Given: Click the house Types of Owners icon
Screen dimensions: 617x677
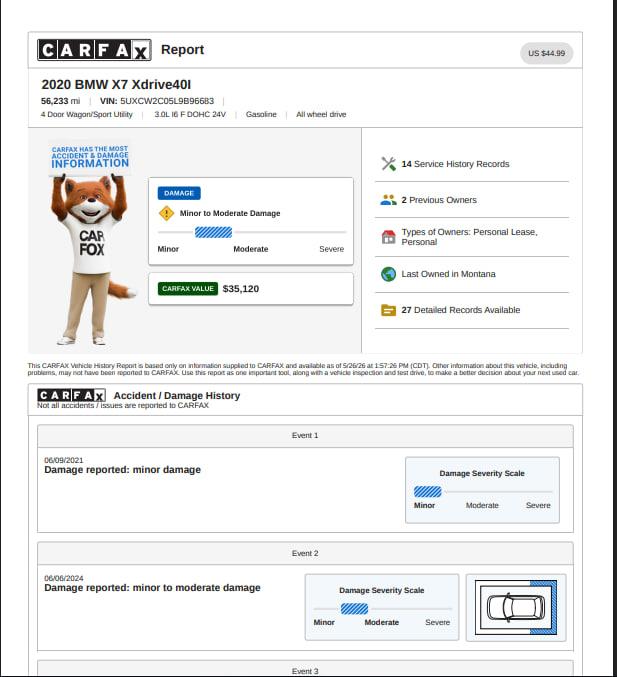Looking at the screenshot, I should tap(388, 237).
